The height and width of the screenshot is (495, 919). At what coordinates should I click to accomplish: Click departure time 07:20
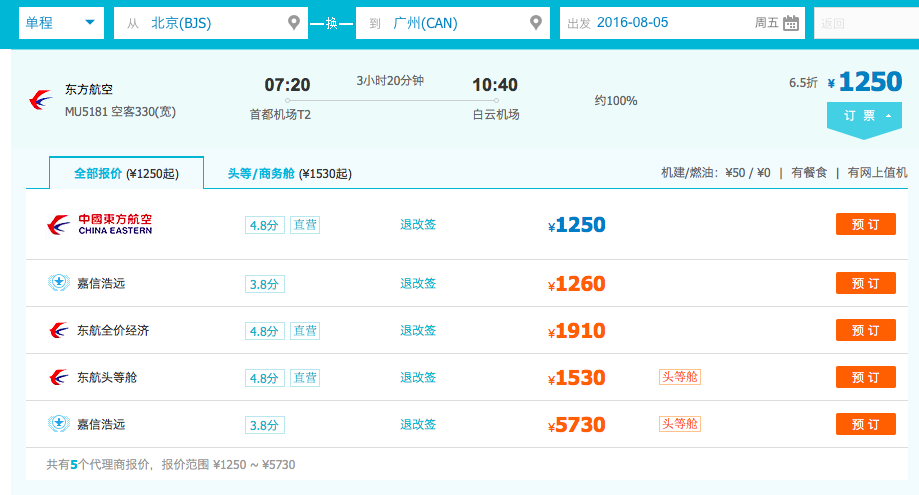point(287,85)
